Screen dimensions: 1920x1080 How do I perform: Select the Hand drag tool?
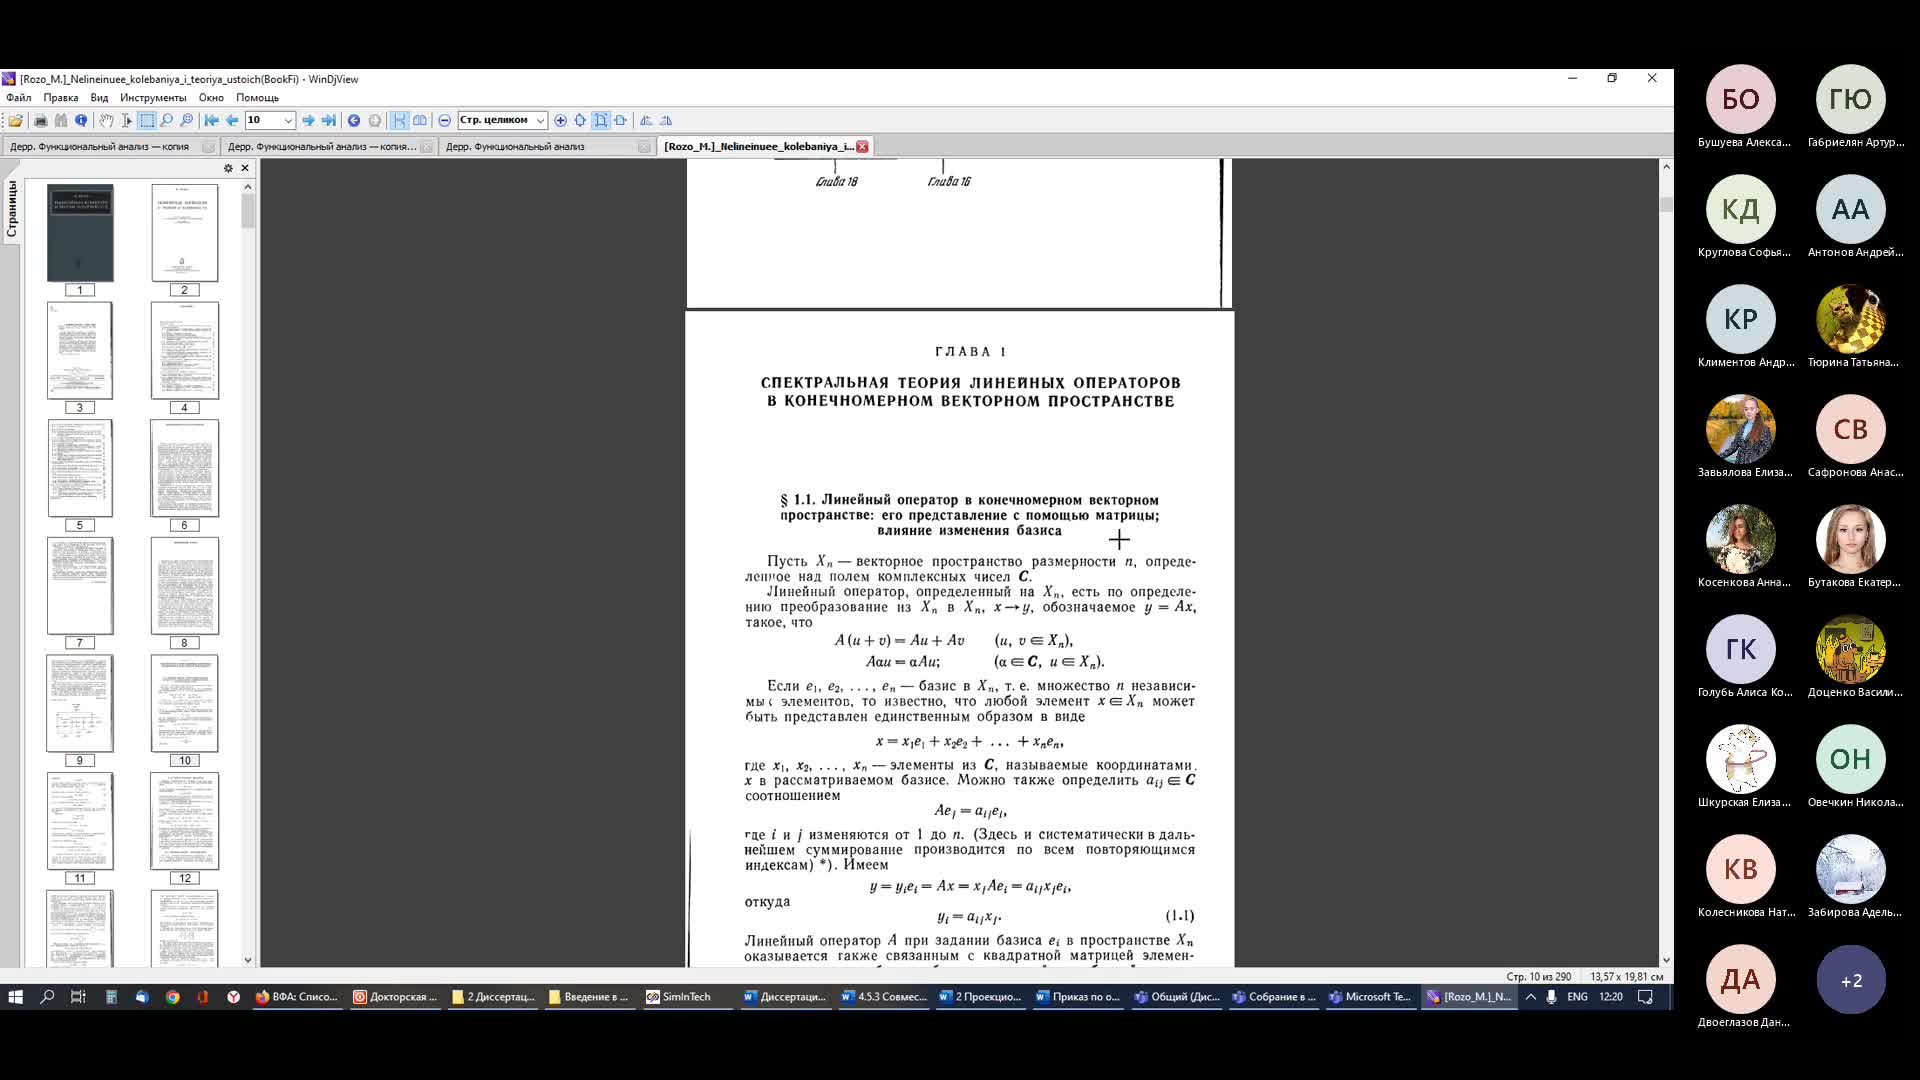[106, 120]
